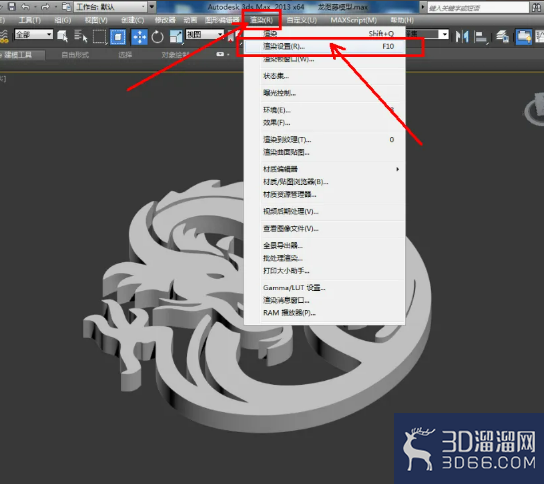
Task: Open the 全部 selection filter dropdown
Action: pyautogui.click(x=34, y=34)
